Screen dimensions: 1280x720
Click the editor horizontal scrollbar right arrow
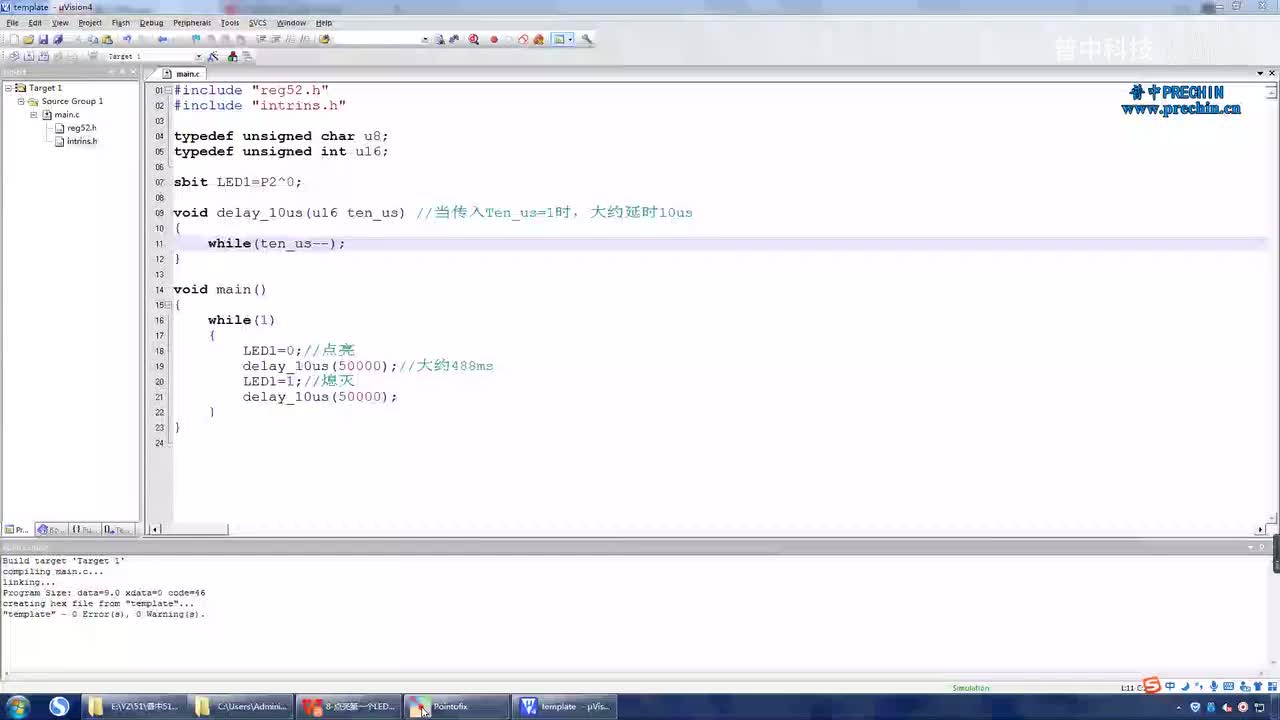(1261, 529)
